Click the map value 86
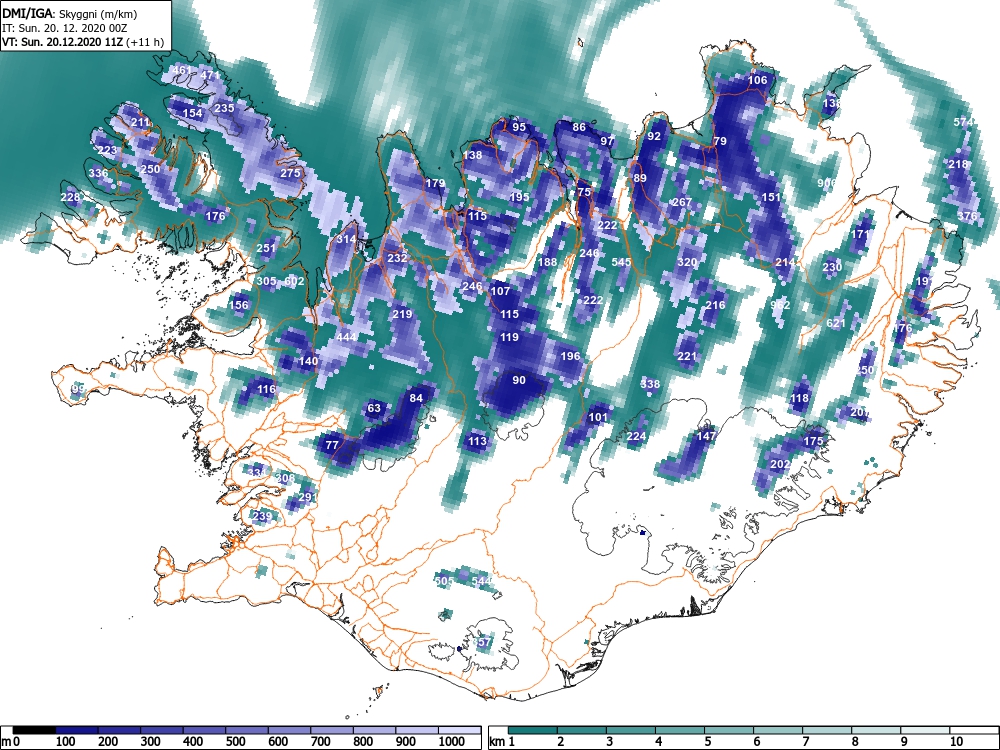 [579, 128]
